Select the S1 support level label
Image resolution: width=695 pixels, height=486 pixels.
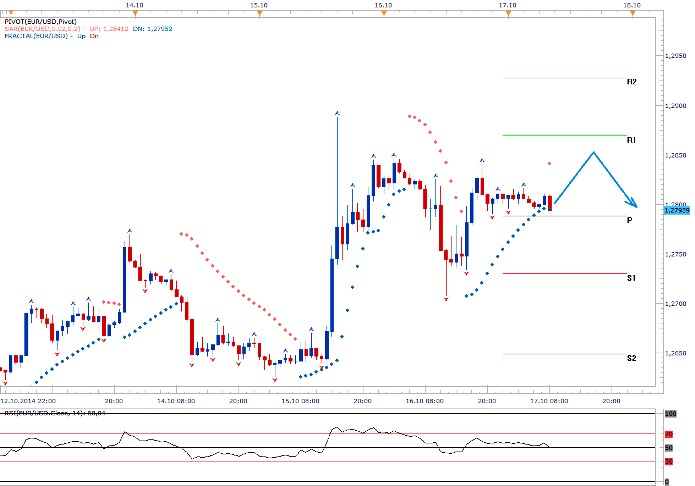pyautogui.click(x=632, y=278)
